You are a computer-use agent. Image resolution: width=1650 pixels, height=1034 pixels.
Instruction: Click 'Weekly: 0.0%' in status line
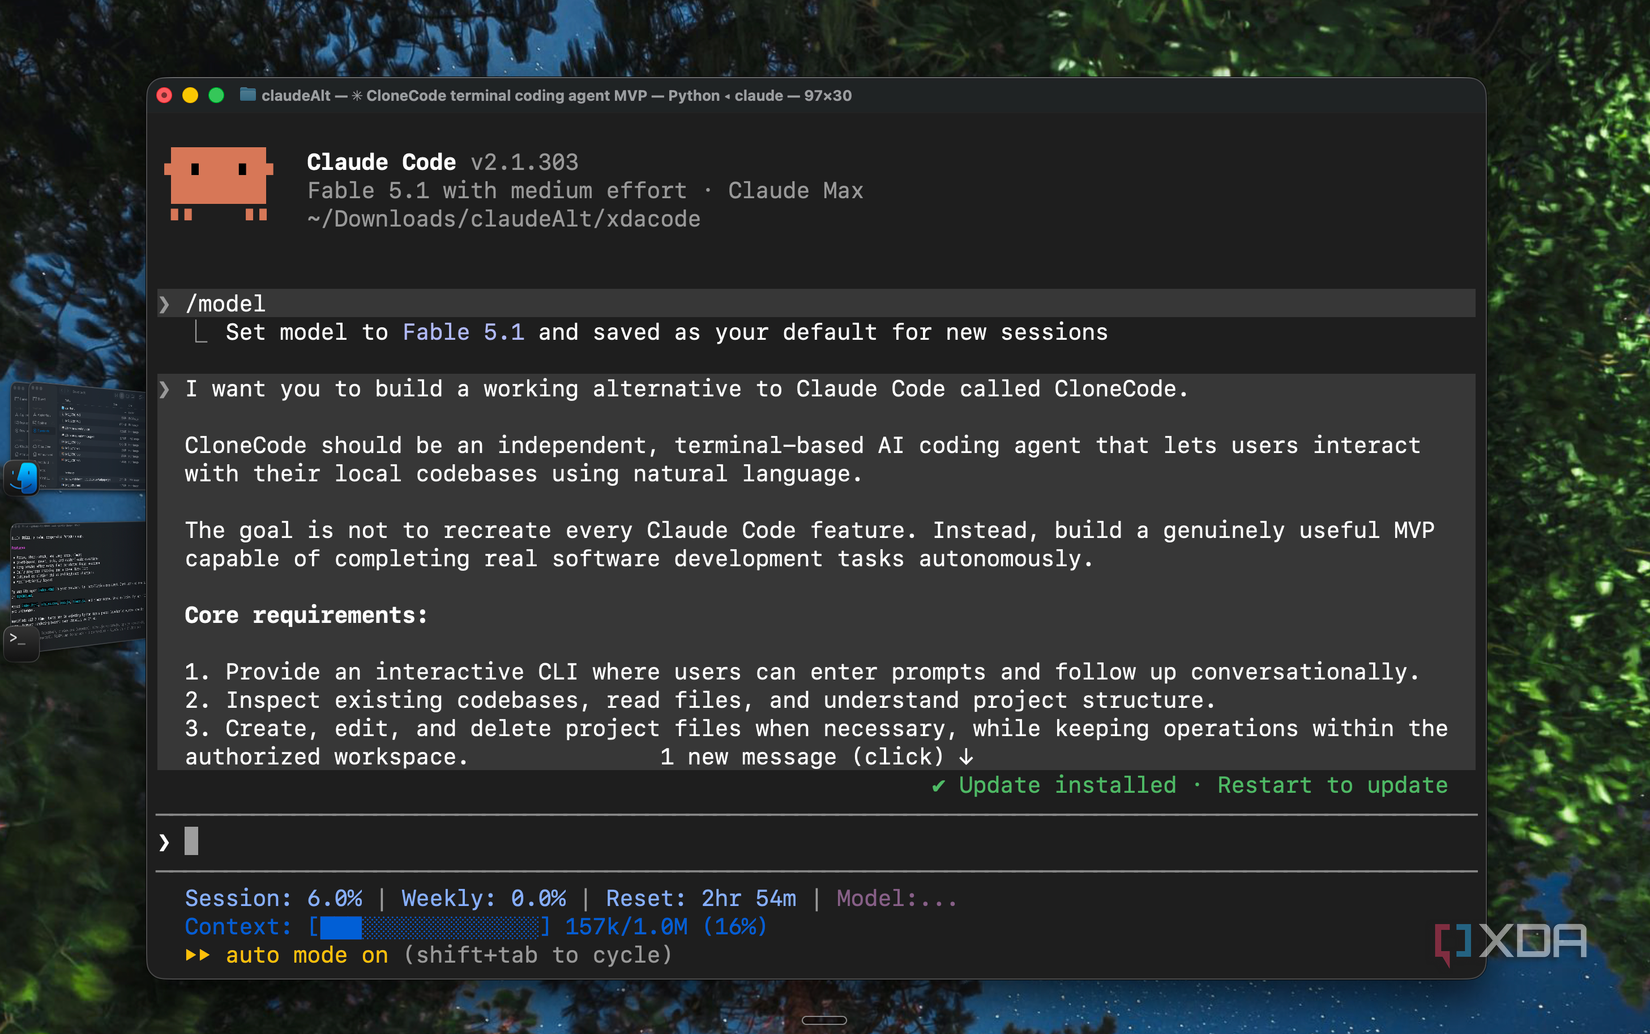(483, 898)
